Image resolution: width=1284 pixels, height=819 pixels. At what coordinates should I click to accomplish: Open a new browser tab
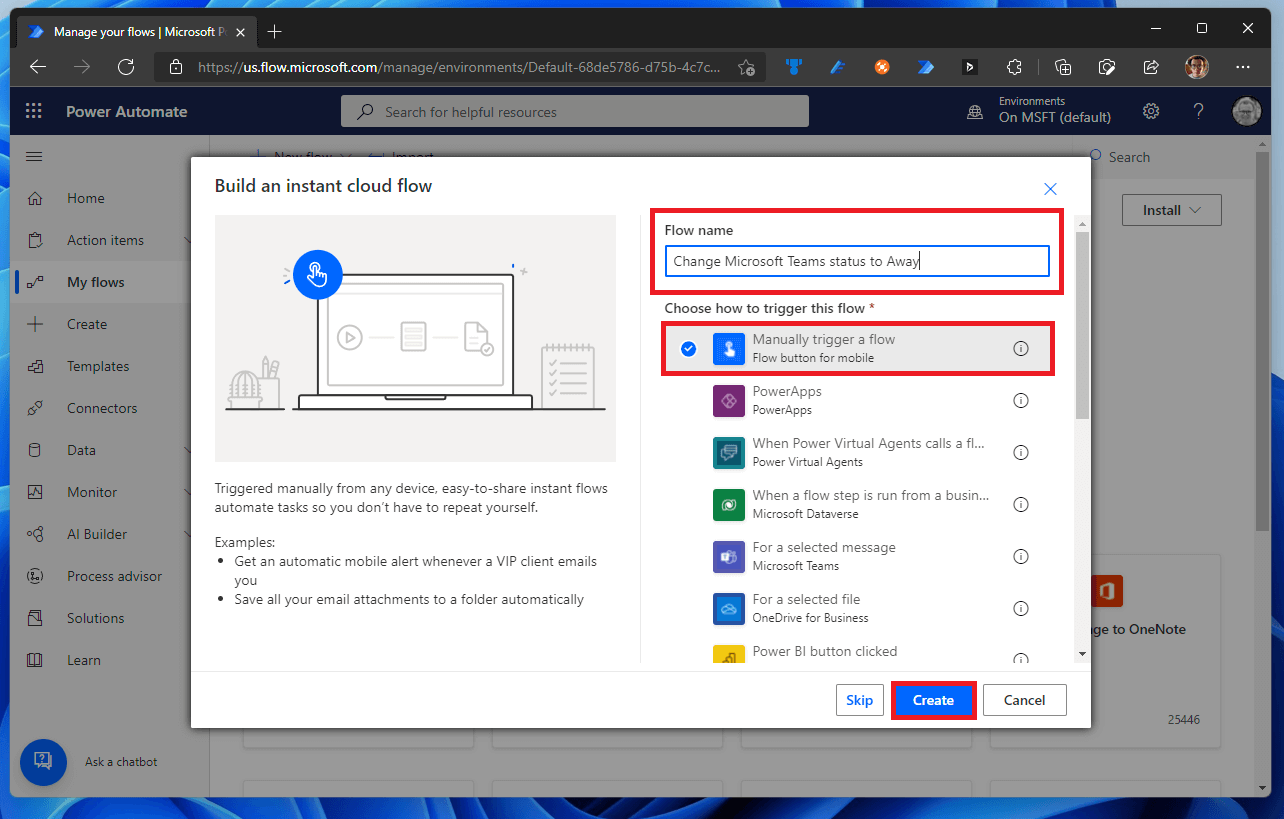[x=275, y=31]
